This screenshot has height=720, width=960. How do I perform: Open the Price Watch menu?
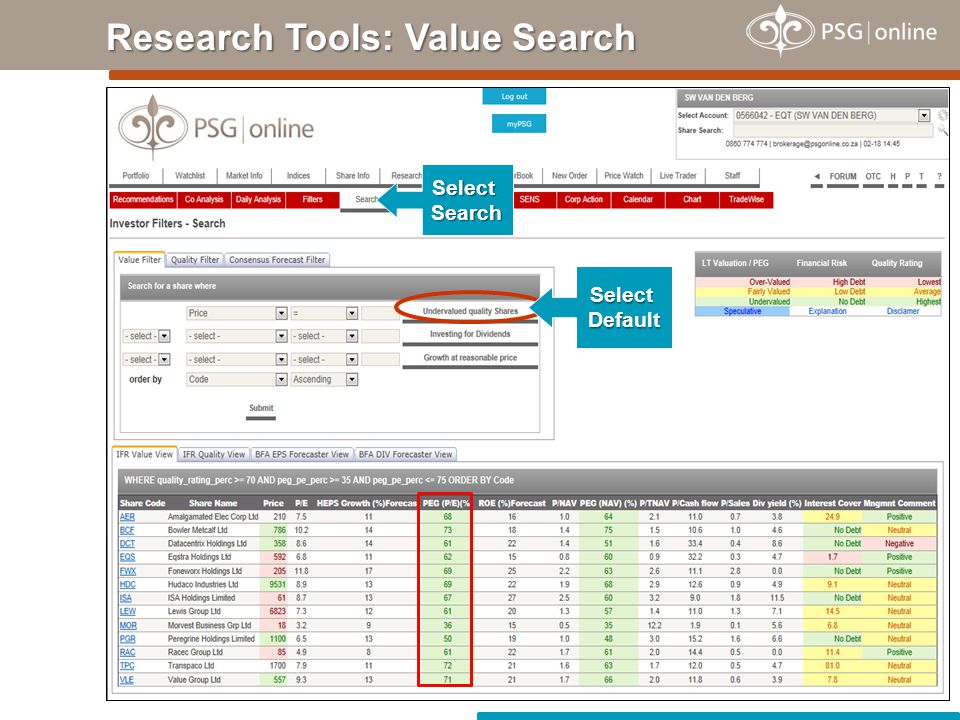point(624,176)
